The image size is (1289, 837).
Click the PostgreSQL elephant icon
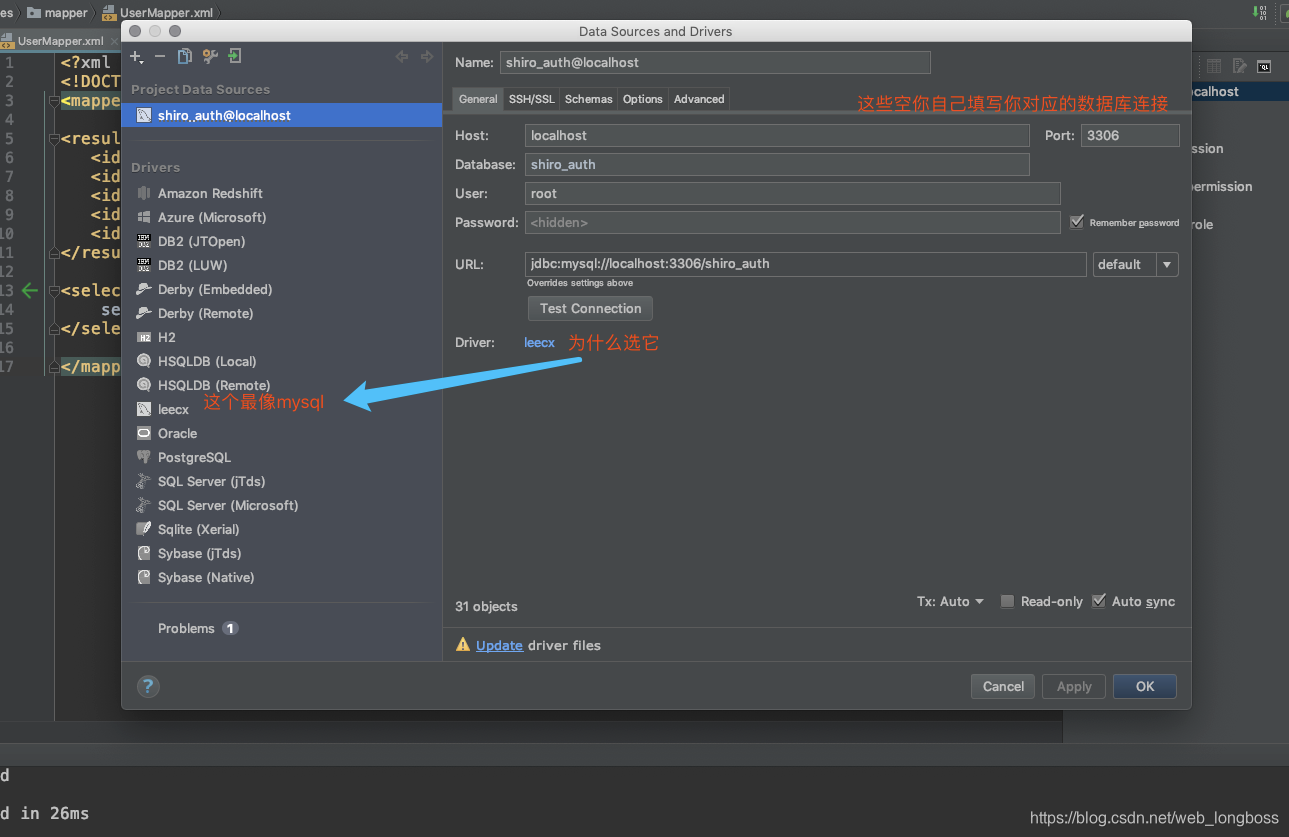pyautogui.click(x=144, y=457)
